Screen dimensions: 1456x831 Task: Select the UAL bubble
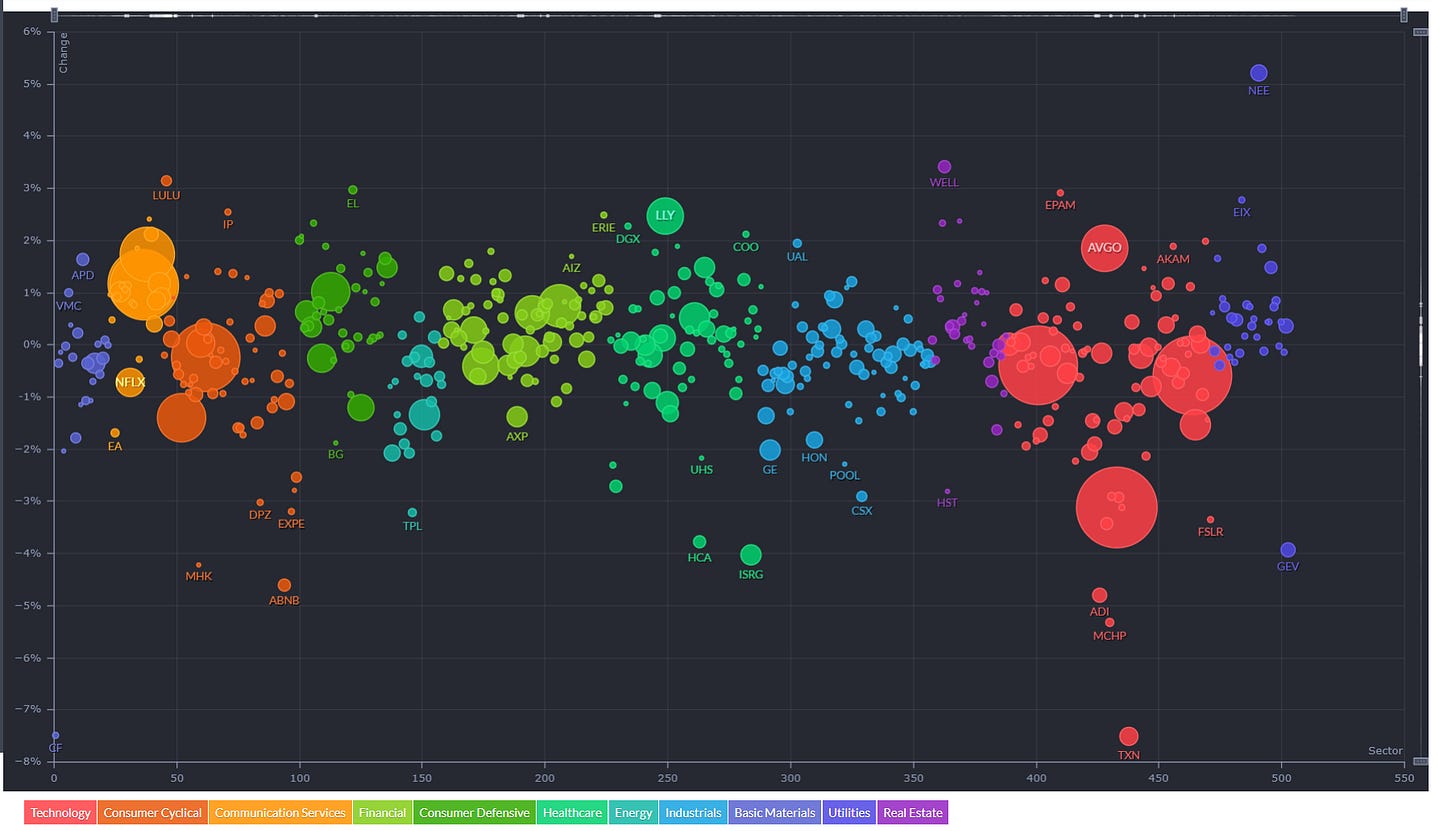[797, 243]
